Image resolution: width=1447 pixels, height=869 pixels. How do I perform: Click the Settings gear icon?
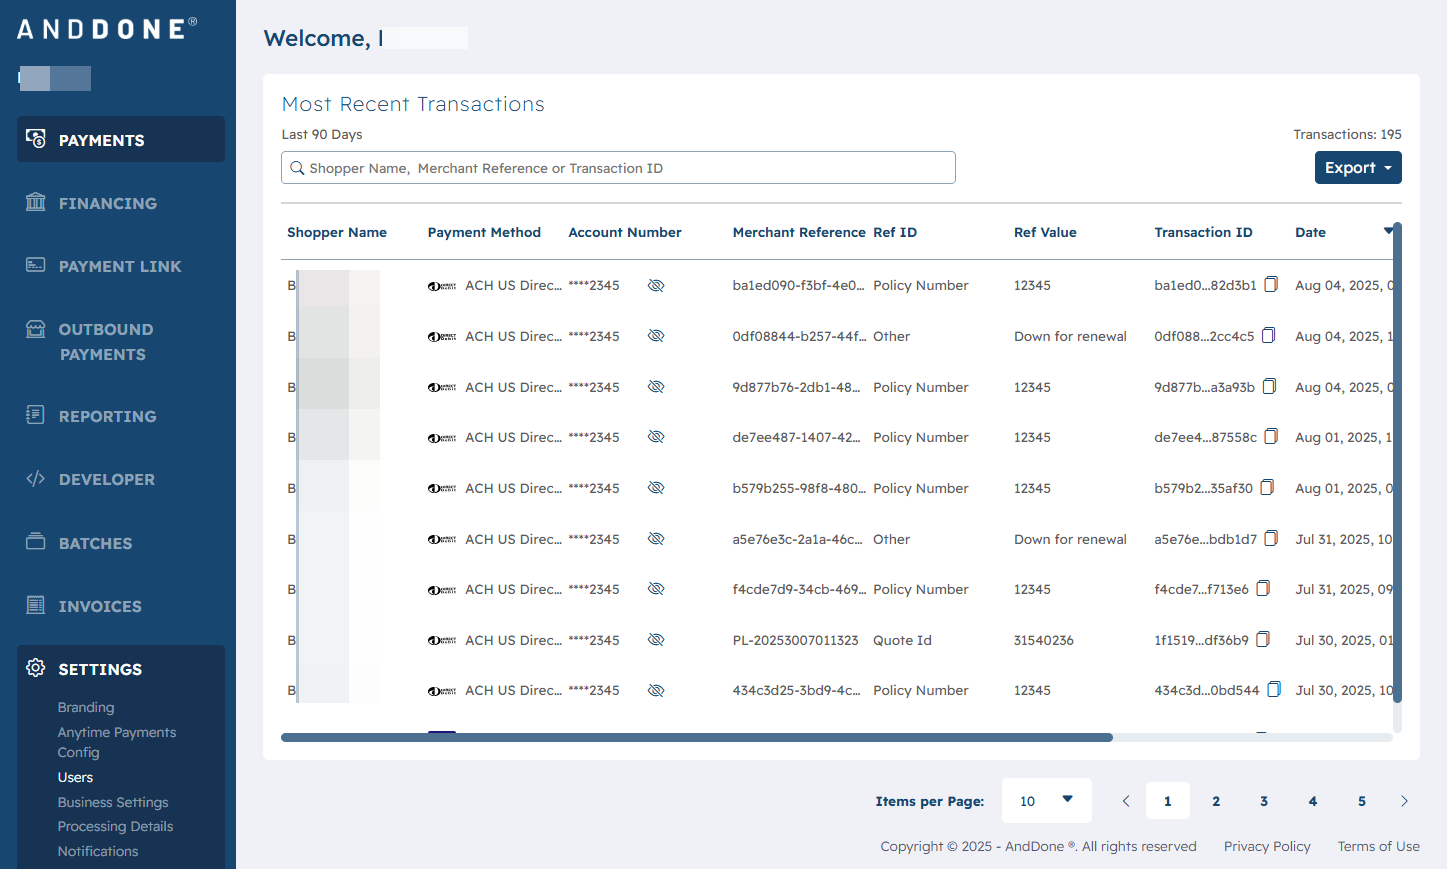pyautogui.click(x=36, y=668)
